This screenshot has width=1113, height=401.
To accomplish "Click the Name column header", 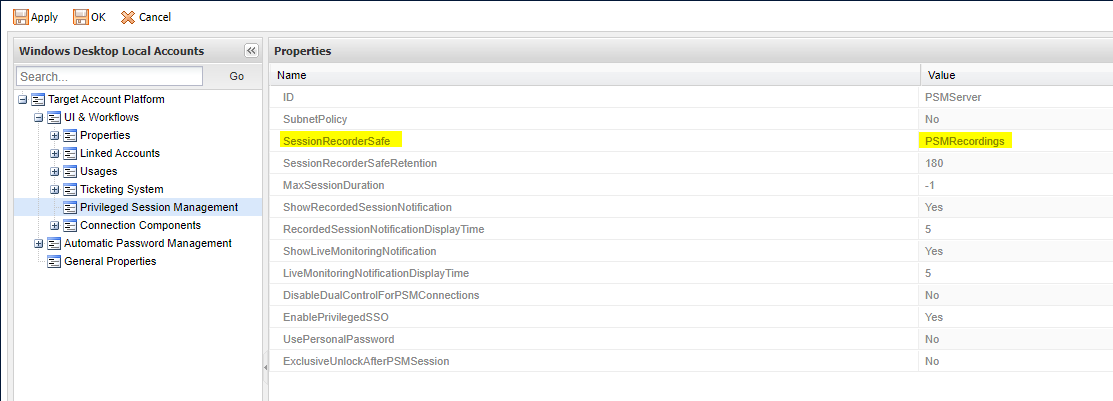I will (292, 75).
